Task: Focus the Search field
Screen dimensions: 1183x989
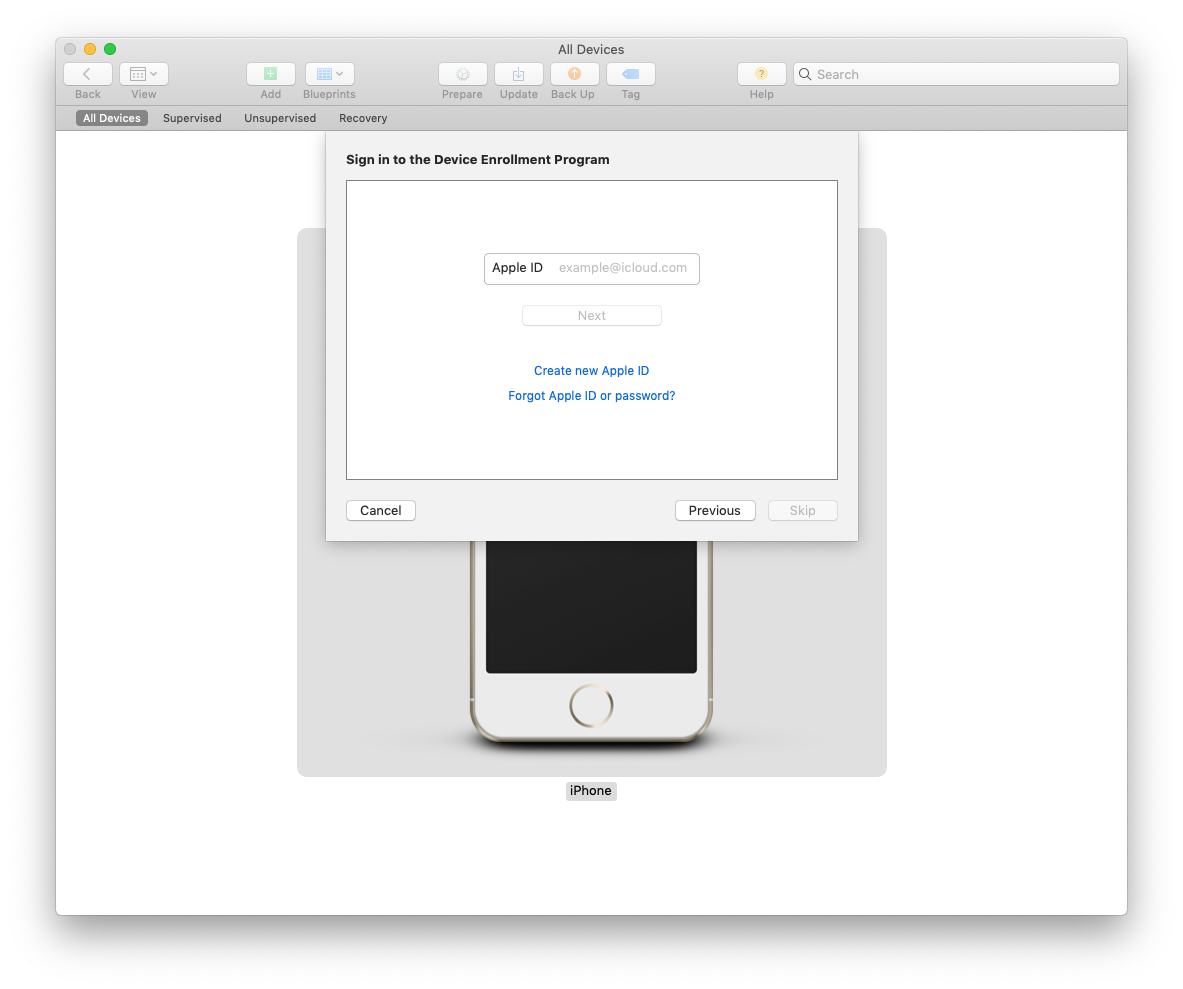Action: pyautogui.click(x=960, y=74)
